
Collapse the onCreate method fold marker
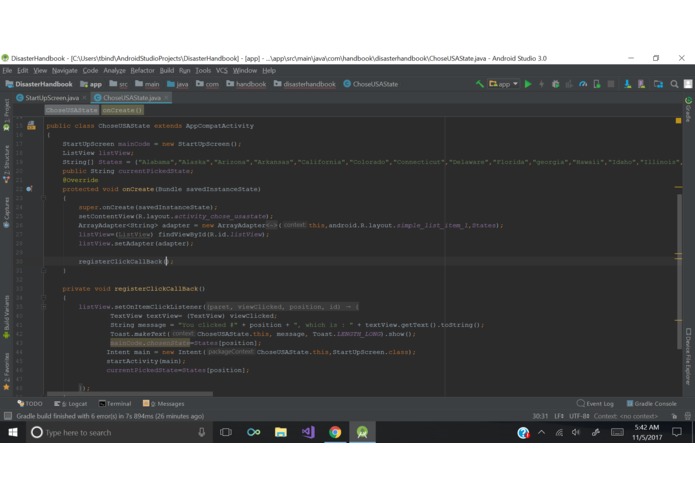tap(43, 198)
